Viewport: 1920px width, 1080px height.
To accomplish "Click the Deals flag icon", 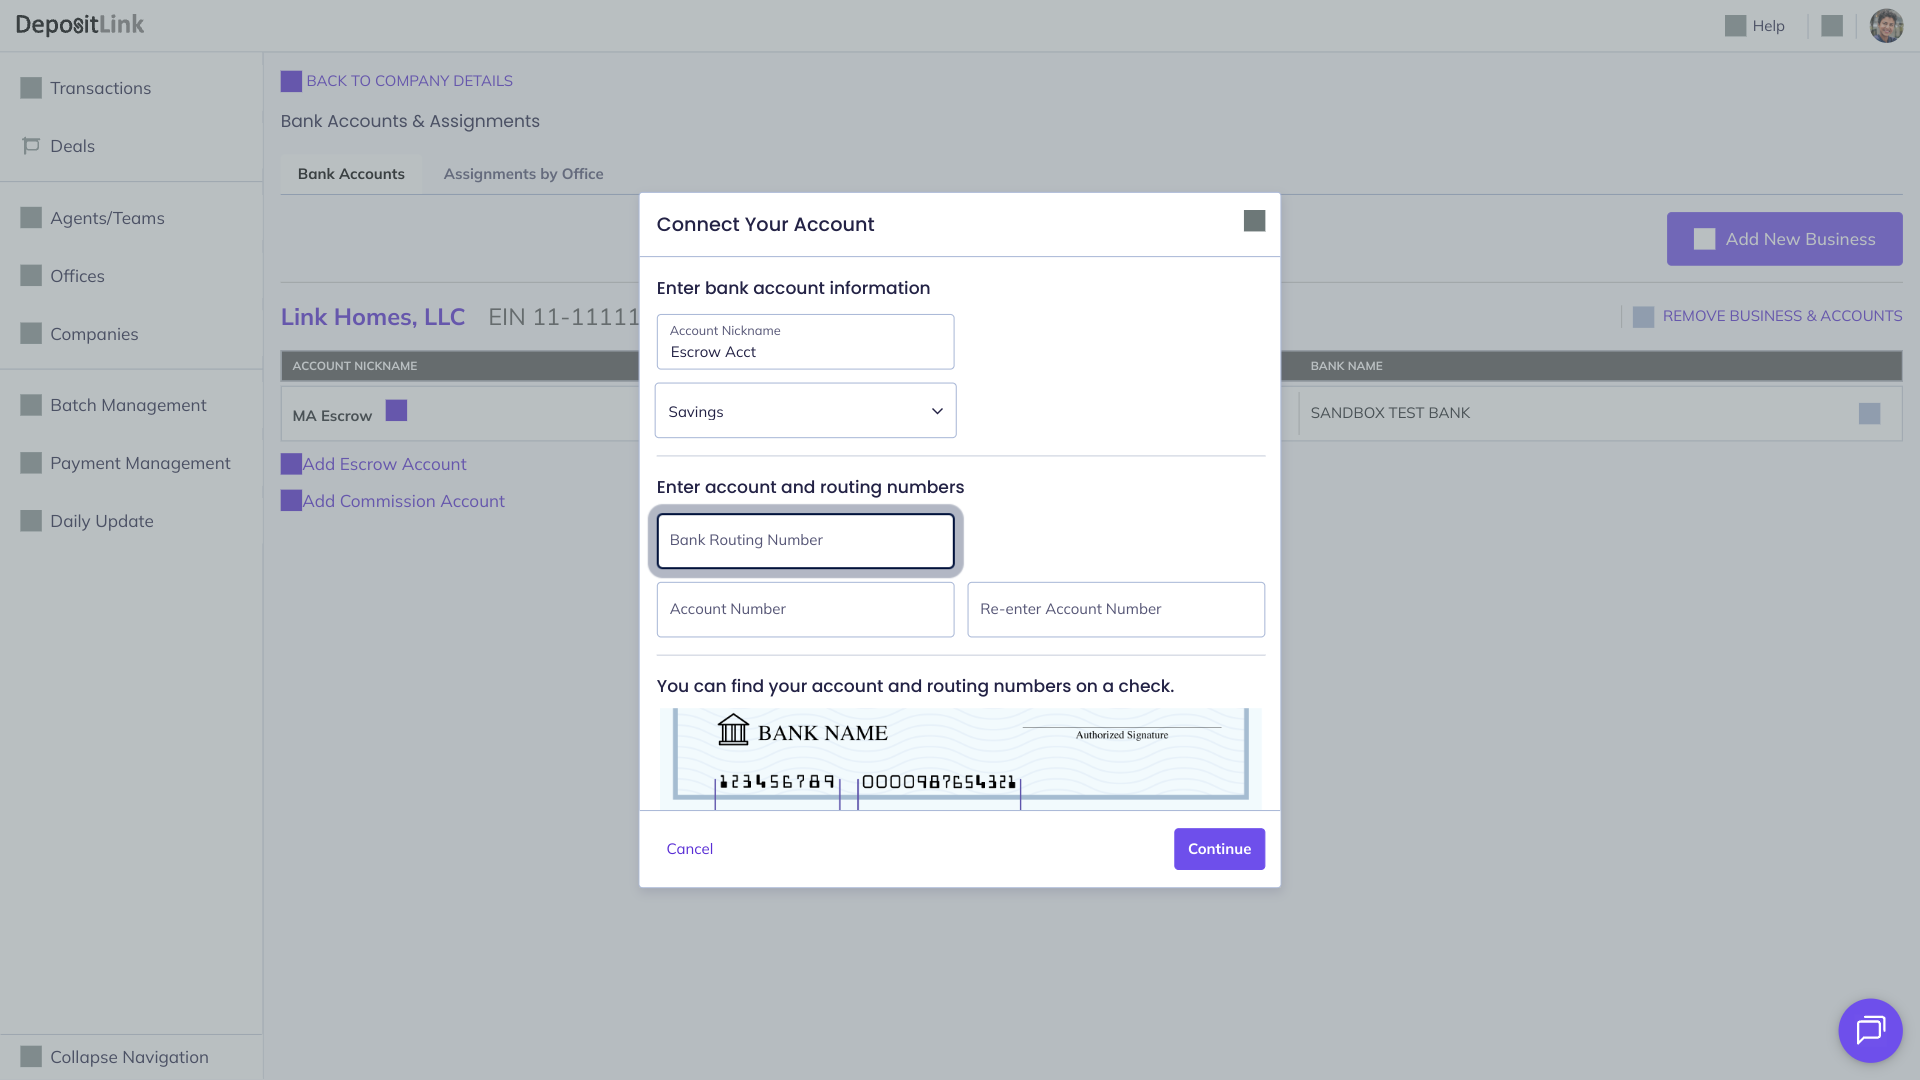I will pos(31,146).
